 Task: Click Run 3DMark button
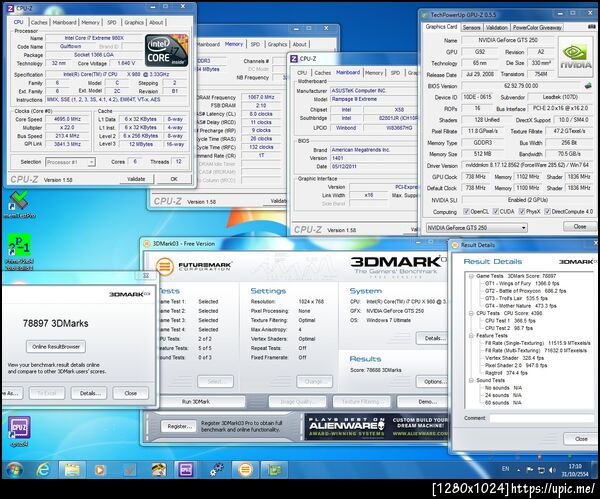click(196, 402)
